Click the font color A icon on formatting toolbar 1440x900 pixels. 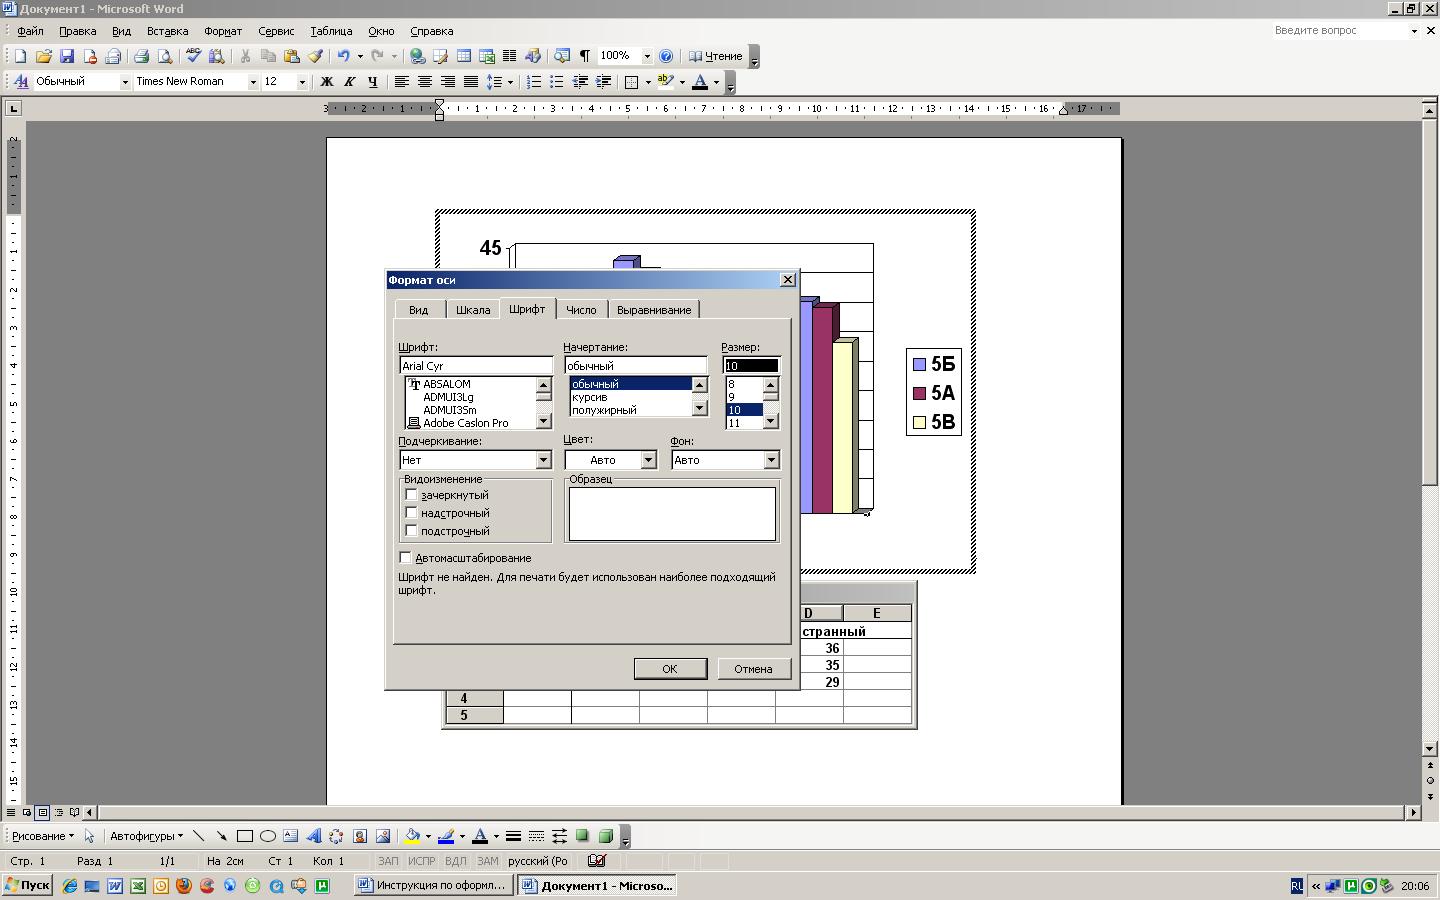(700, 82)
